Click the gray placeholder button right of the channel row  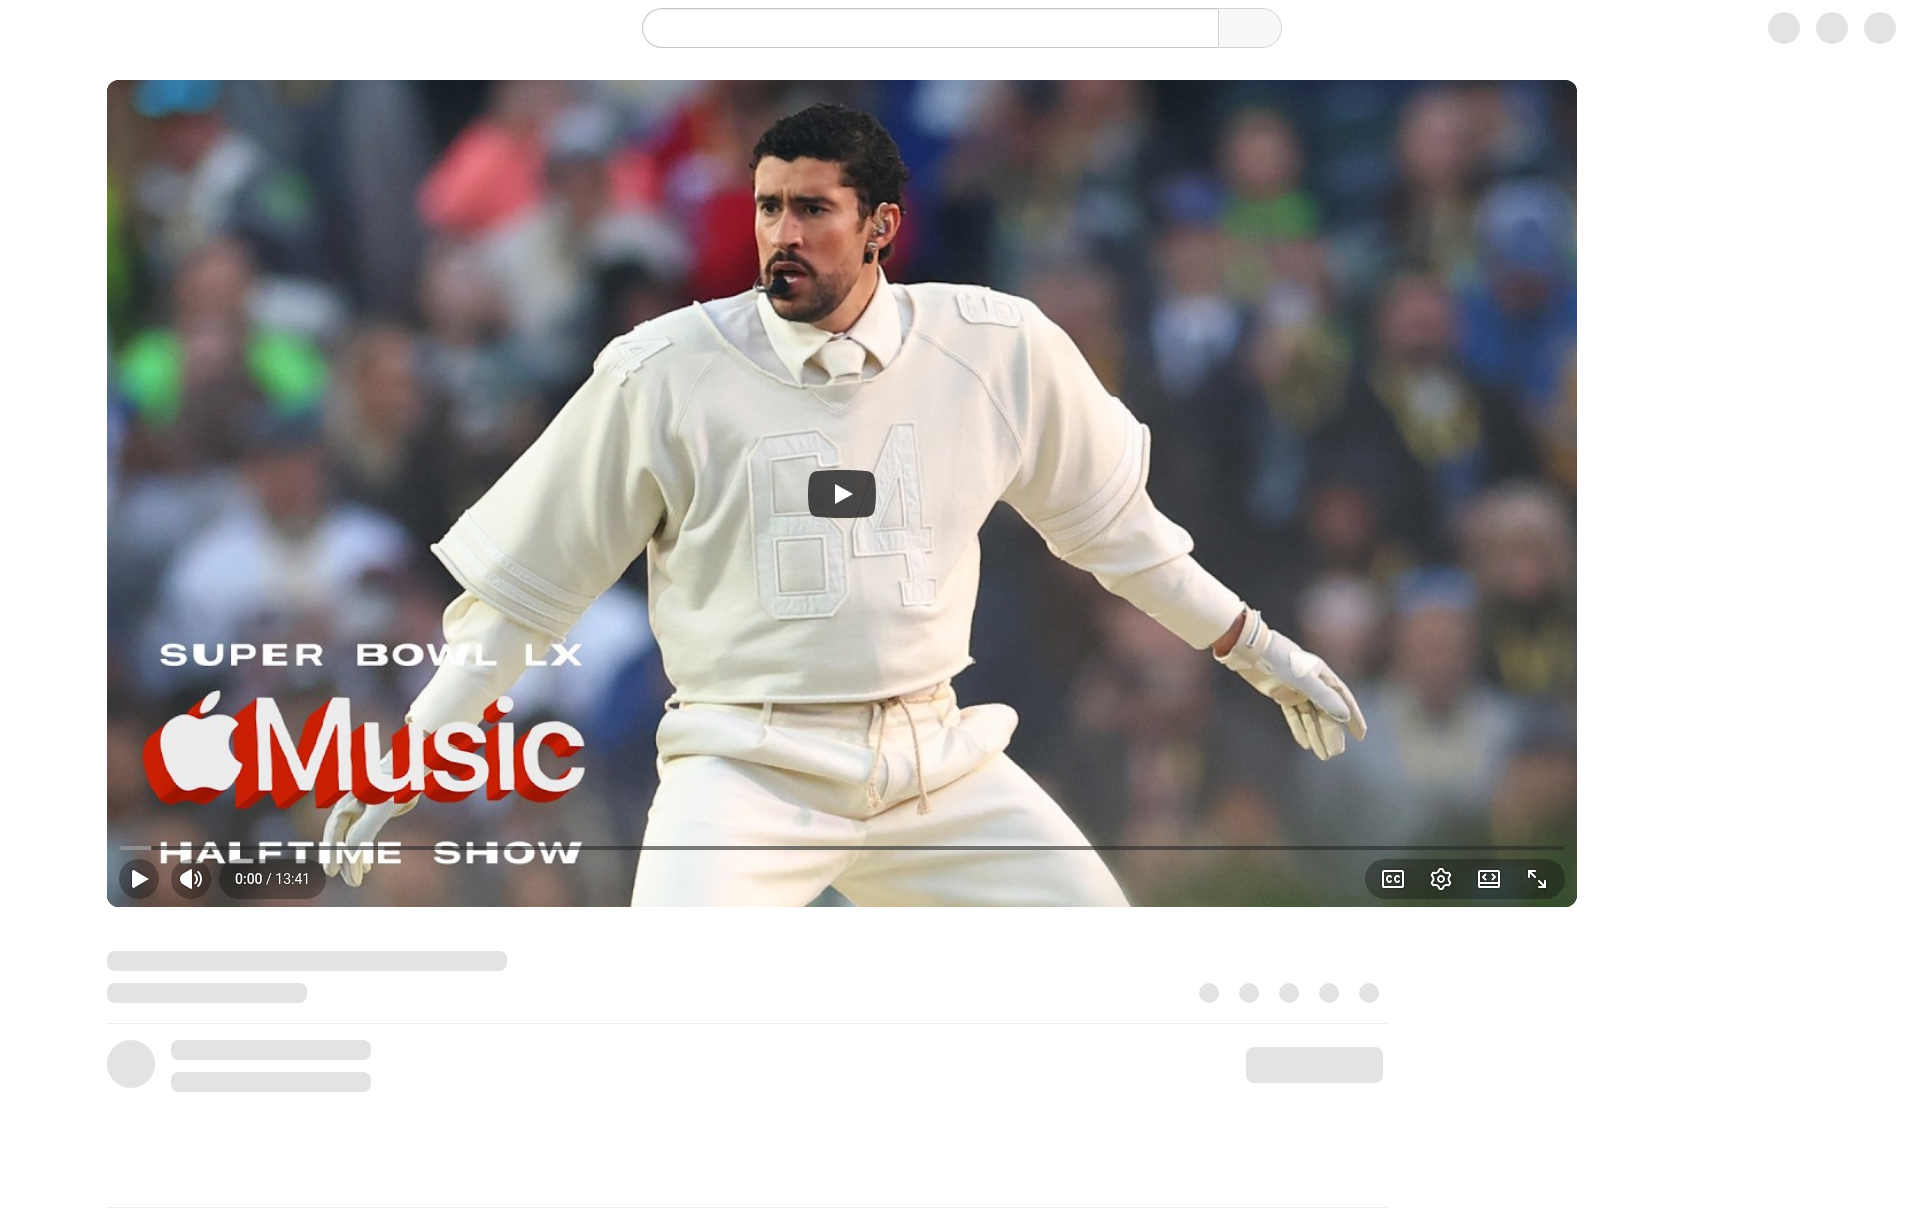tap(1314, 1065)
